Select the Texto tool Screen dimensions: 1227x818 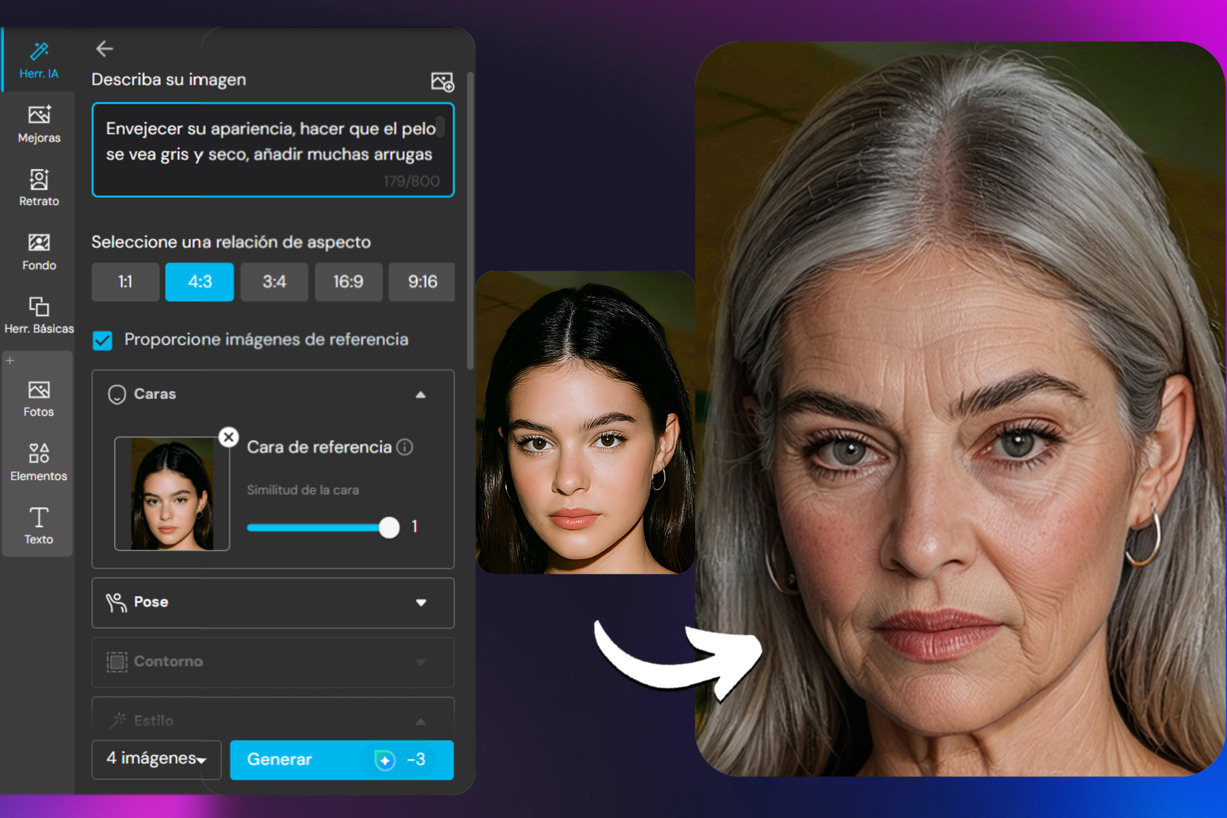38,524
